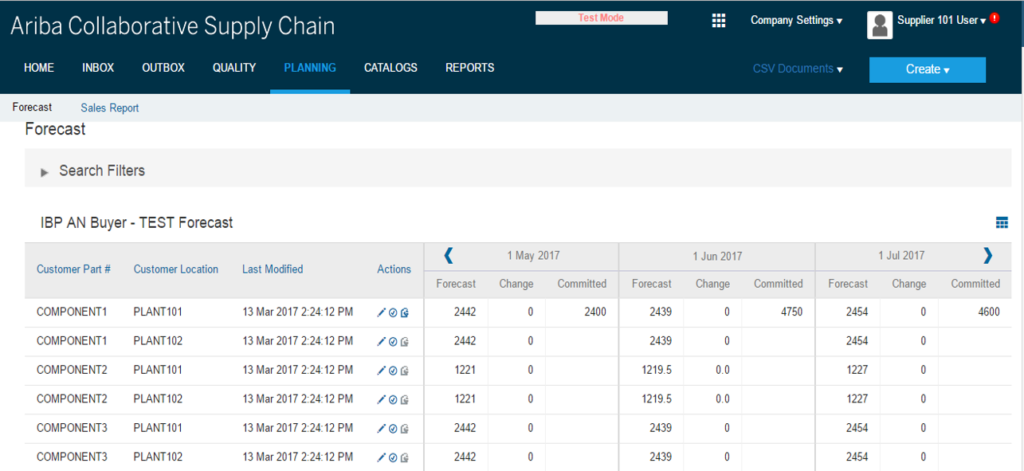The width and height of the screenshot is (1024, 471).
Task: Click the 1 Jun 2017 period header
Action: pyautogui.click(x=717, y=256)
